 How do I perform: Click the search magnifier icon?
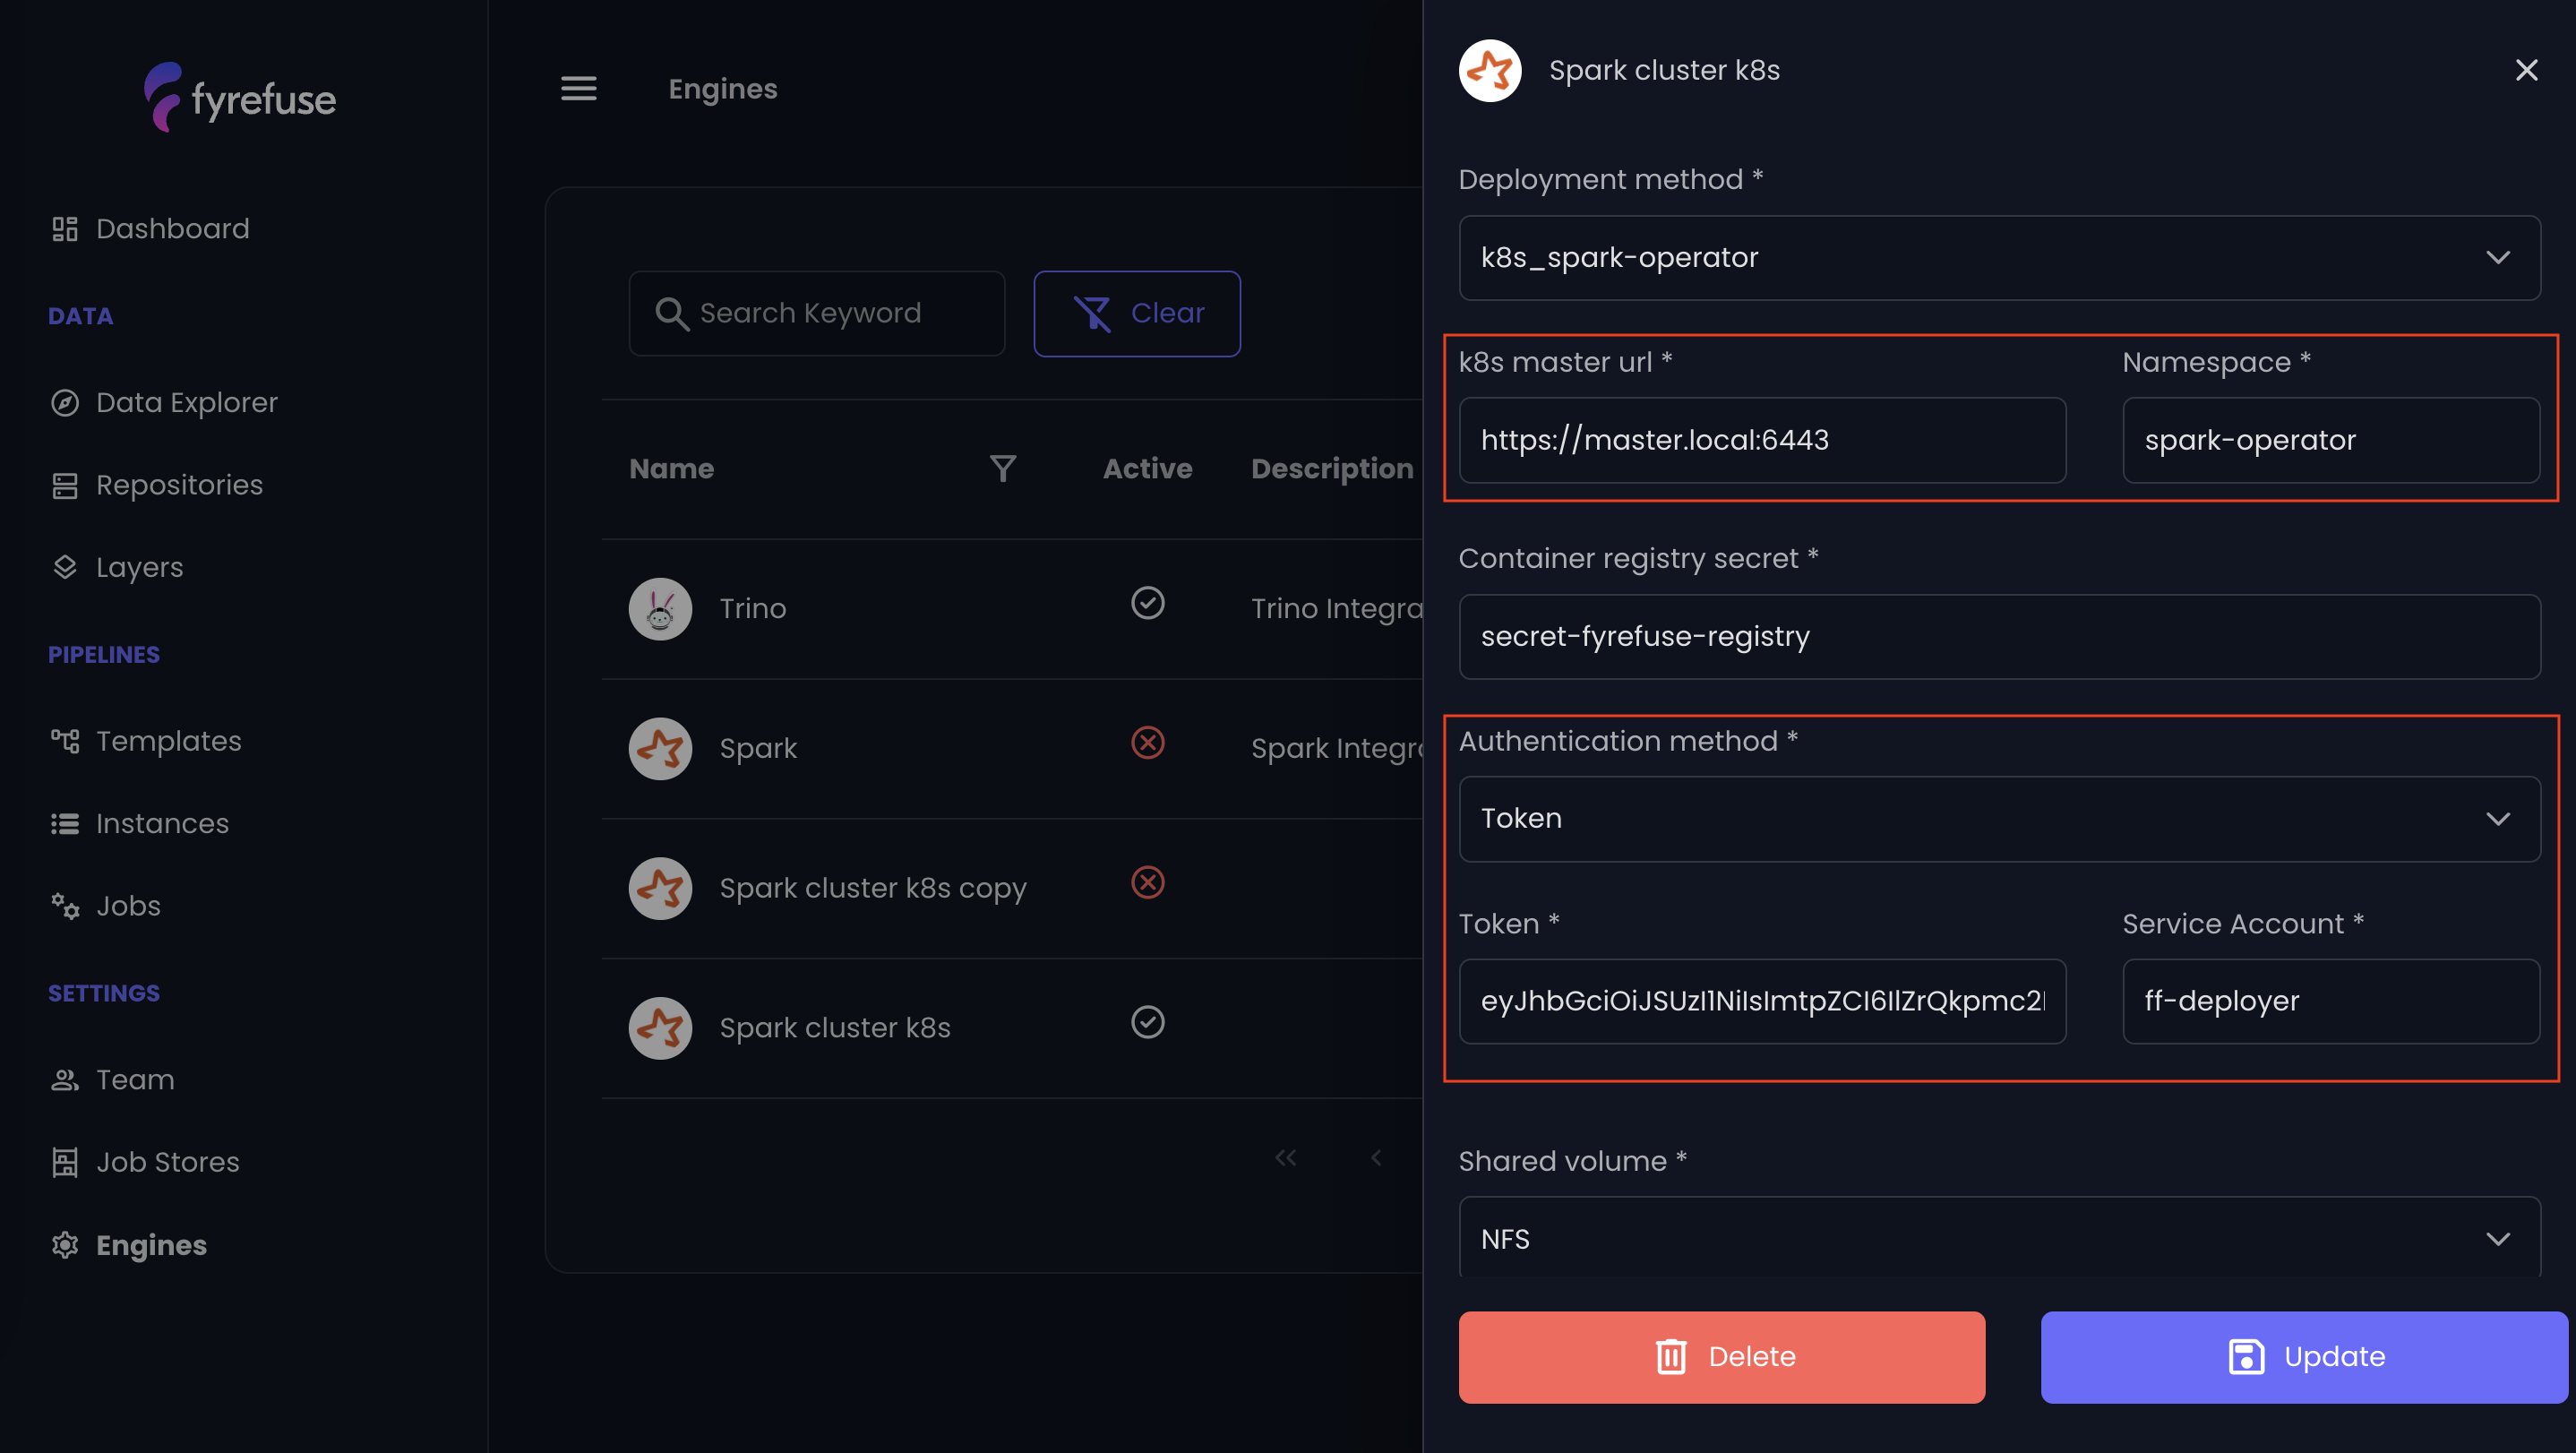[671, 314]
